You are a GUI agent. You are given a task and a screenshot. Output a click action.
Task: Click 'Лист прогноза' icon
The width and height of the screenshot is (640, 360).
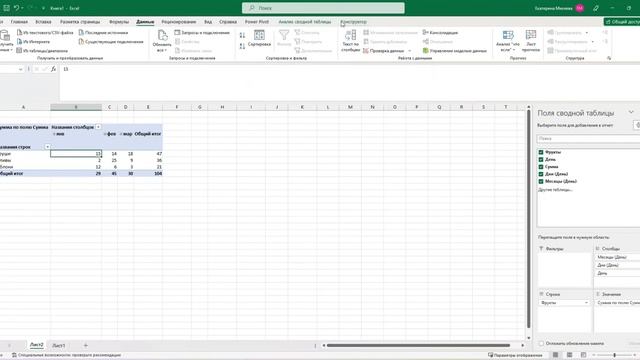tap(531, 36)
